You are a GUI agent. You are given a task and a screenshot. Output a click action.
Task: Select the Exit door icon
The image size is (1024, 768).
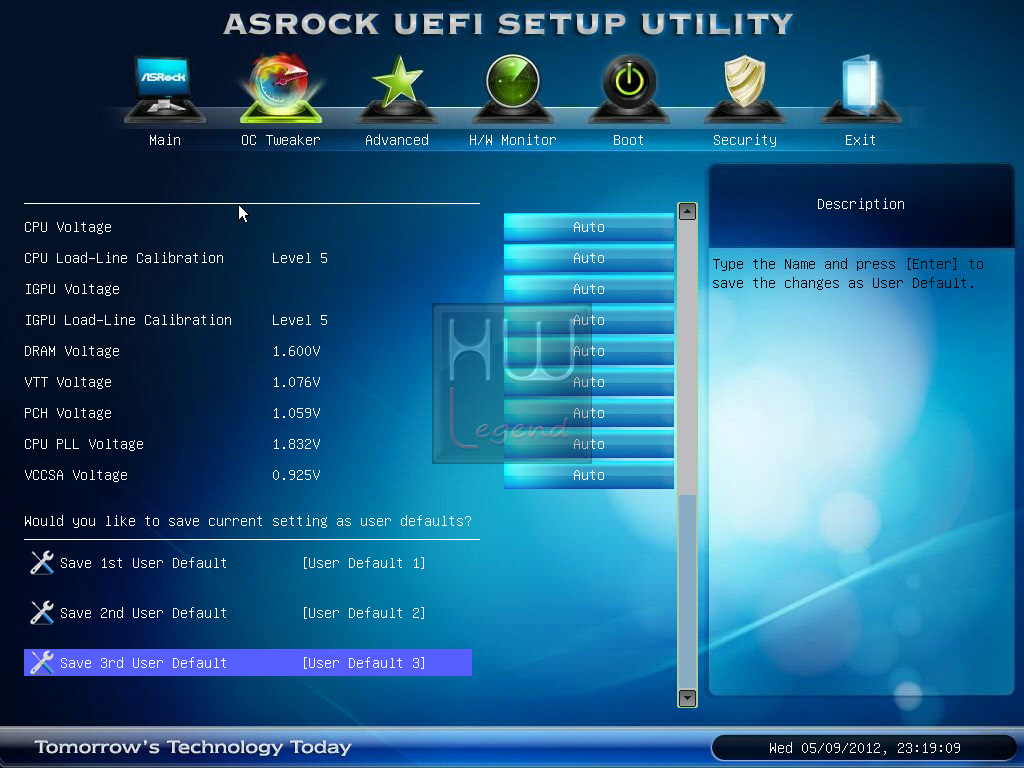pyautogui.click(x=861, y=89)
